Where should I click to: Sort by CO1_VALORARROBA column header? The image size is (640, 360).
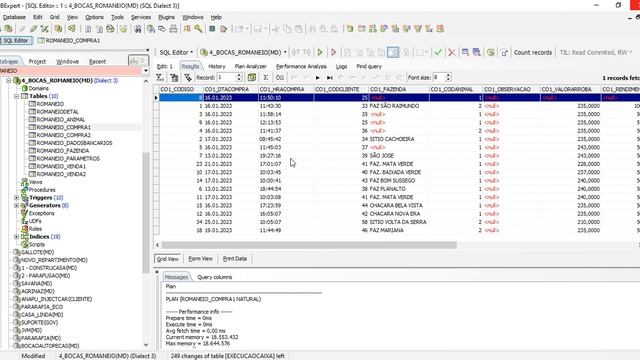[x=570, y=89]
